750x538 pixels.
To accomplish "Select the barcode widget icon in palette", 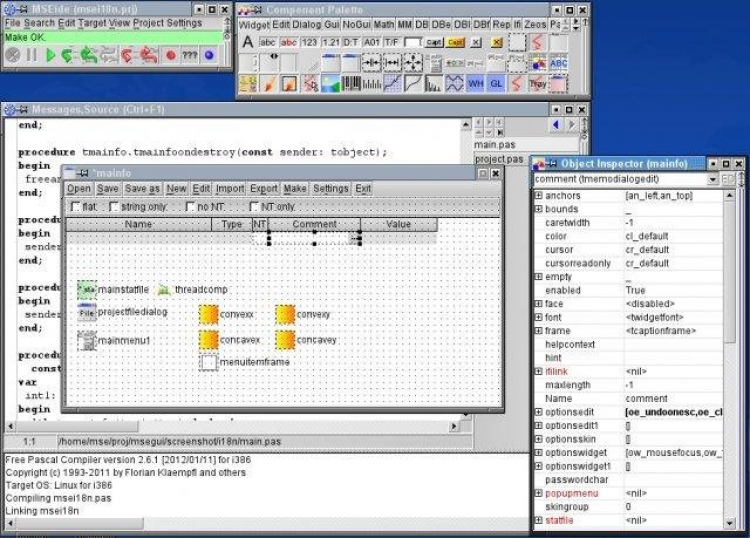I will [351, 83].
